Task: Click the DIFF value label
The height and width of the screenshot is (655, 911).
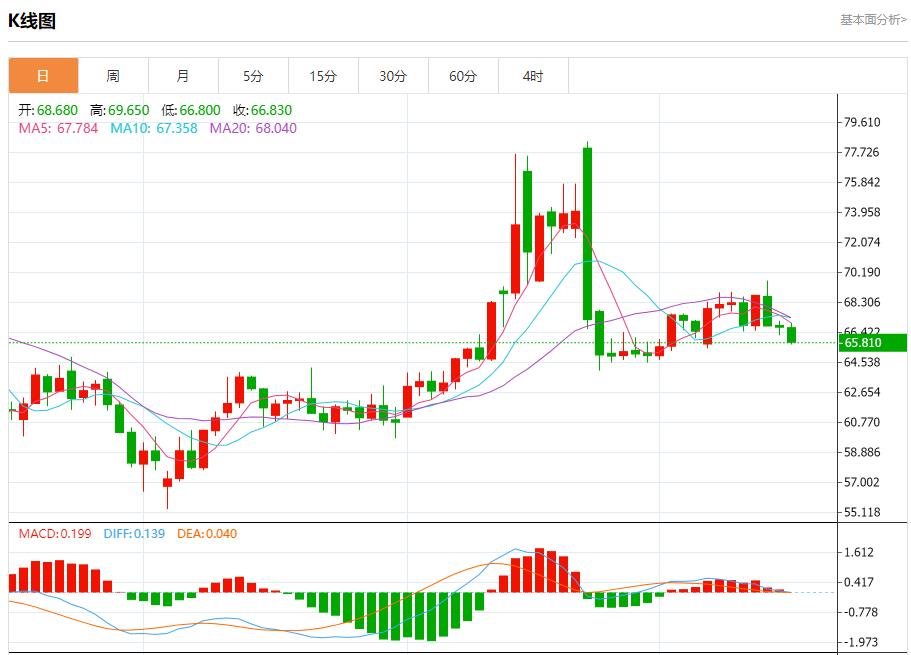Action: point(133,534)
